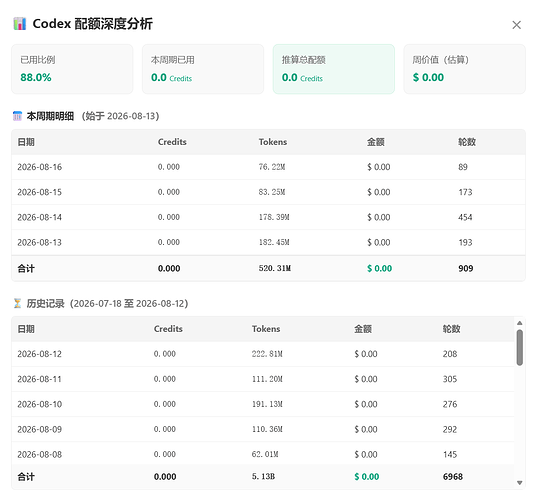
Task: Click the history rounds value 305
Action: 450,379
